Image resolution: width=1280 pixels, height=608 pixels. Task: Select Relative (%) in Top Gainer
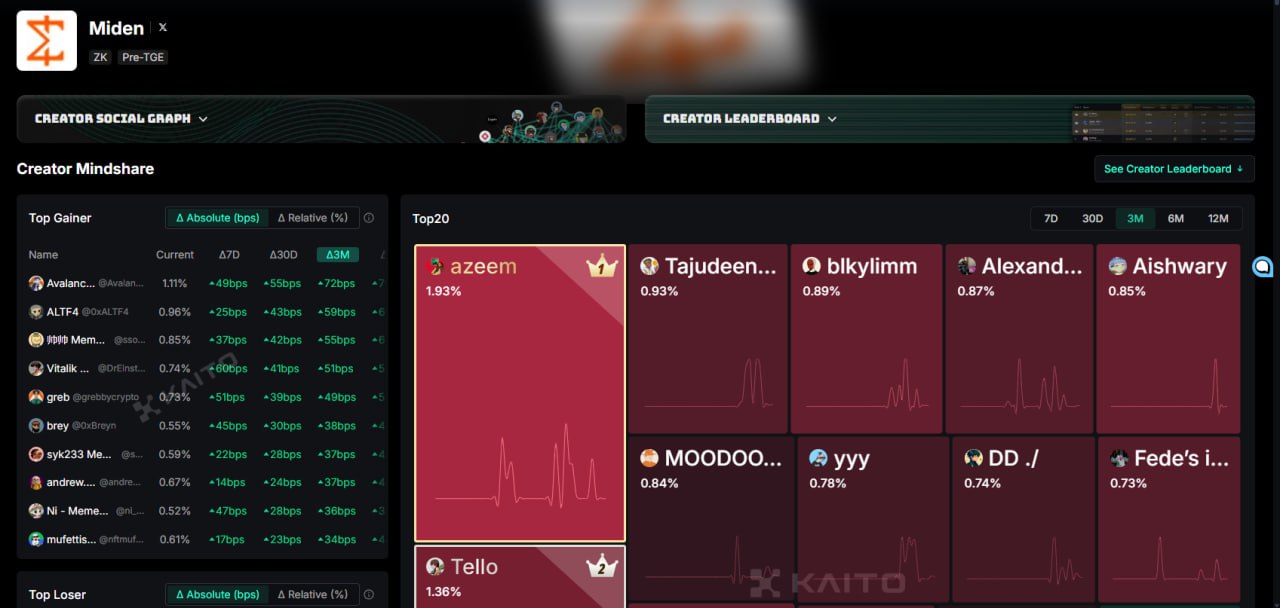[x=313, y=218]
